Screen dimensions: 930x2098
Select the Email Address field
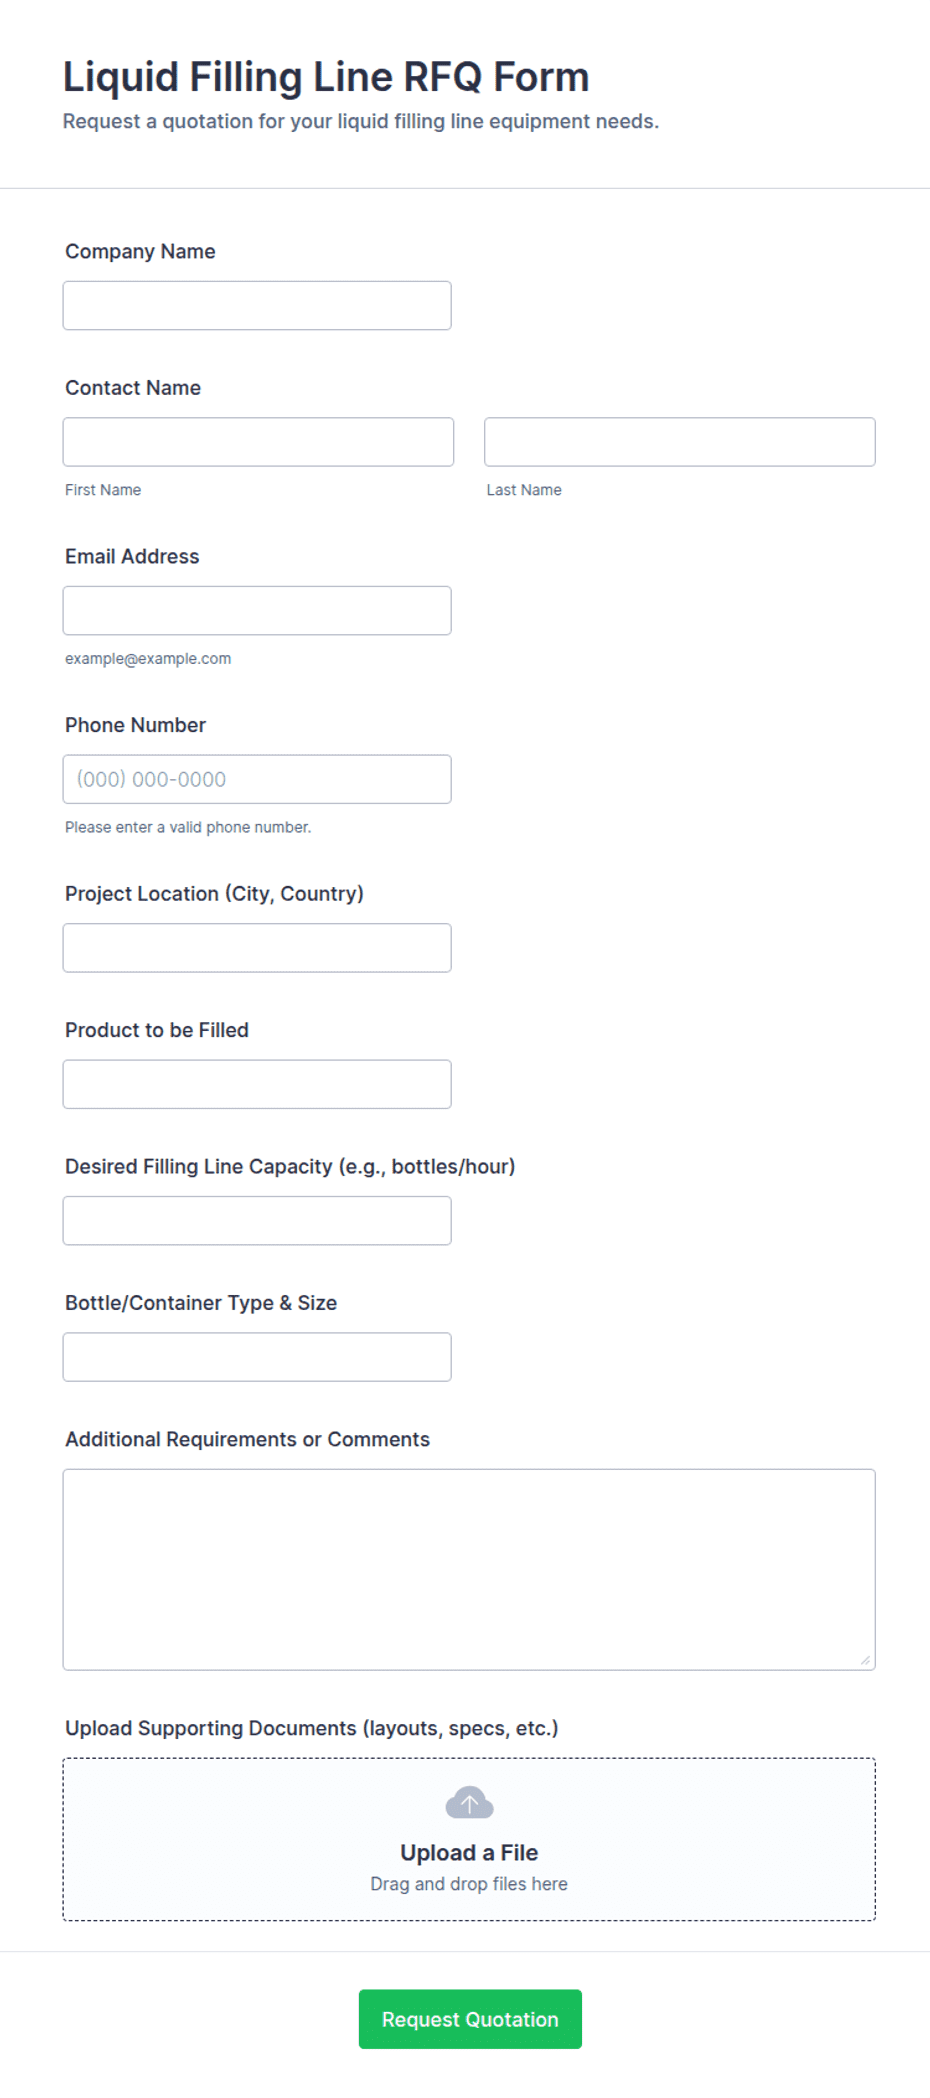pyautogui.click(x=257, y=610)
